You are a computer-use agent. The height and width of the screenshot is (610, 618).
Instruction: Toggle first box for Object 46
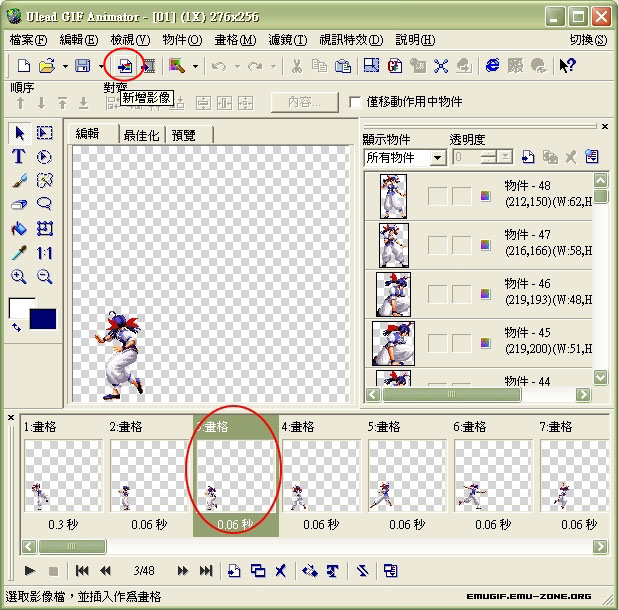pyautogui.click(x=437, y=294)
